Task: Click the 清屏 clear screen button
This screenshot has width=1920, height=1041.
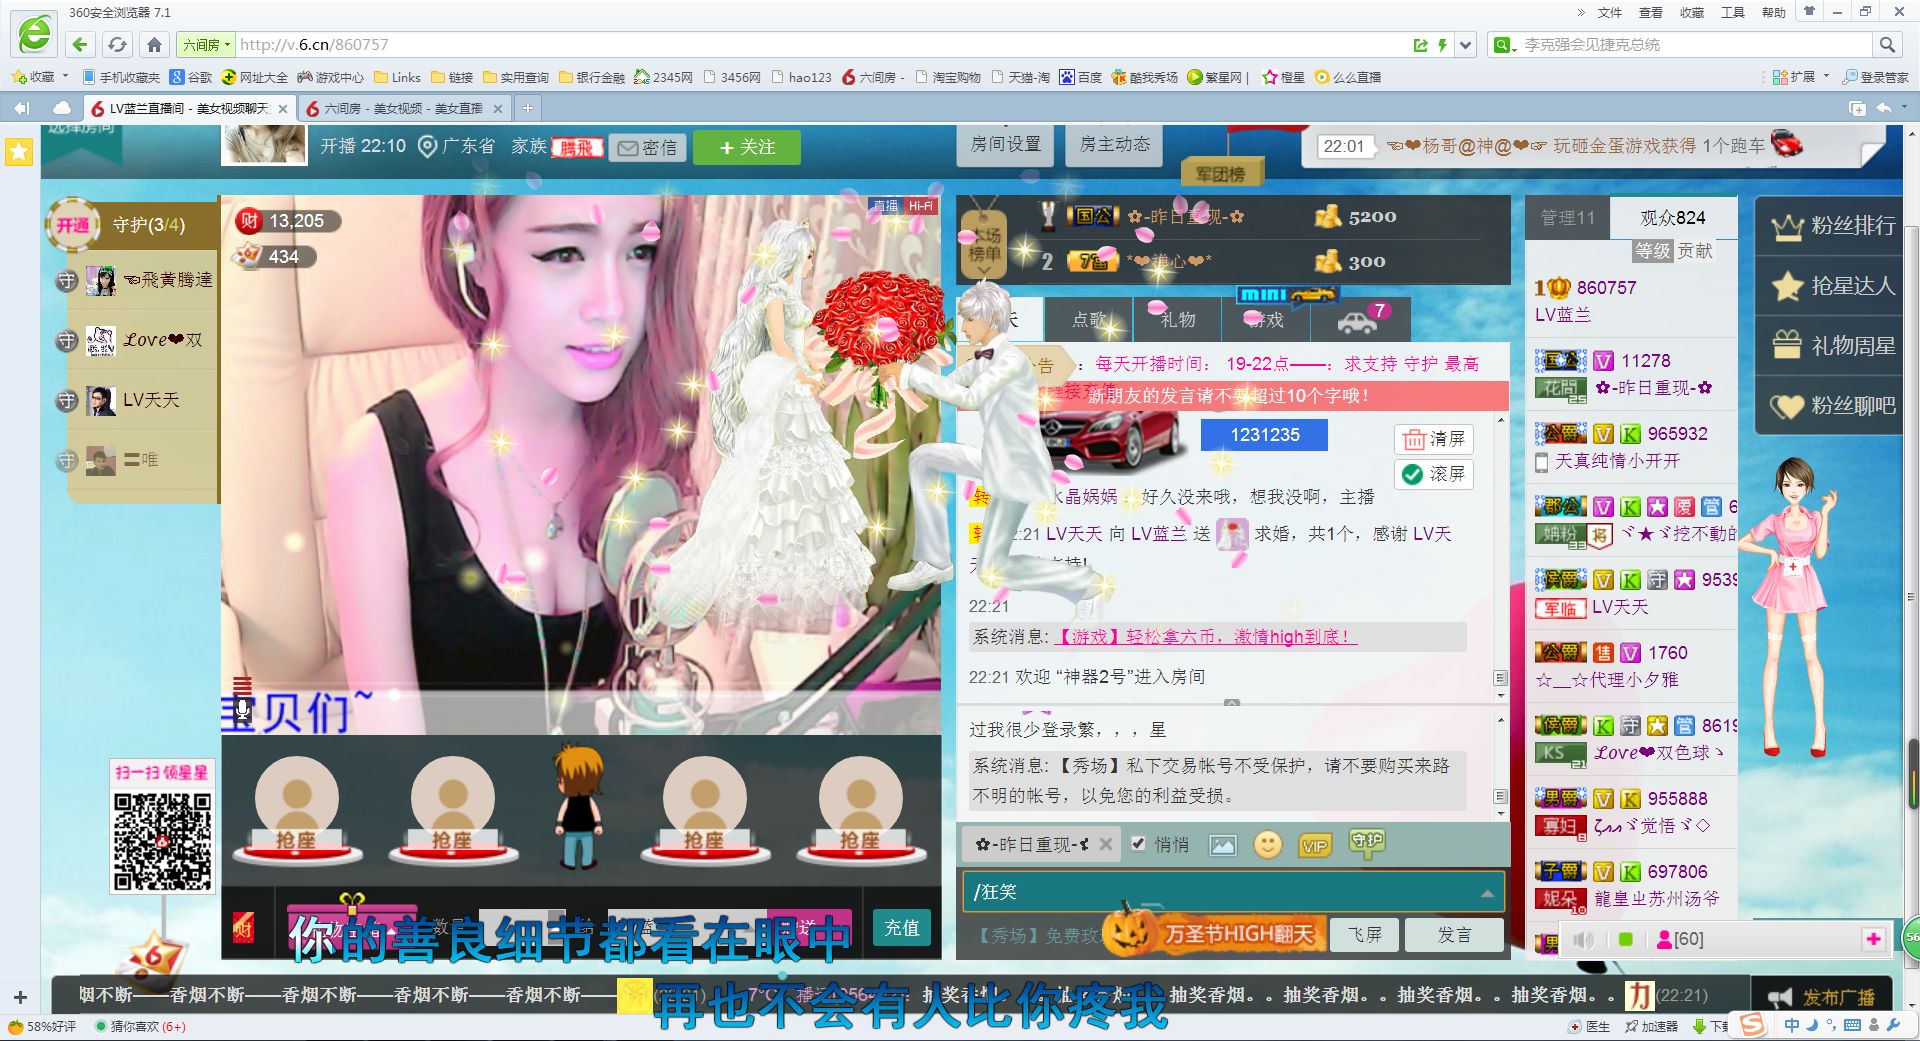Action: pyautogui.click(x=1434, y=439)
